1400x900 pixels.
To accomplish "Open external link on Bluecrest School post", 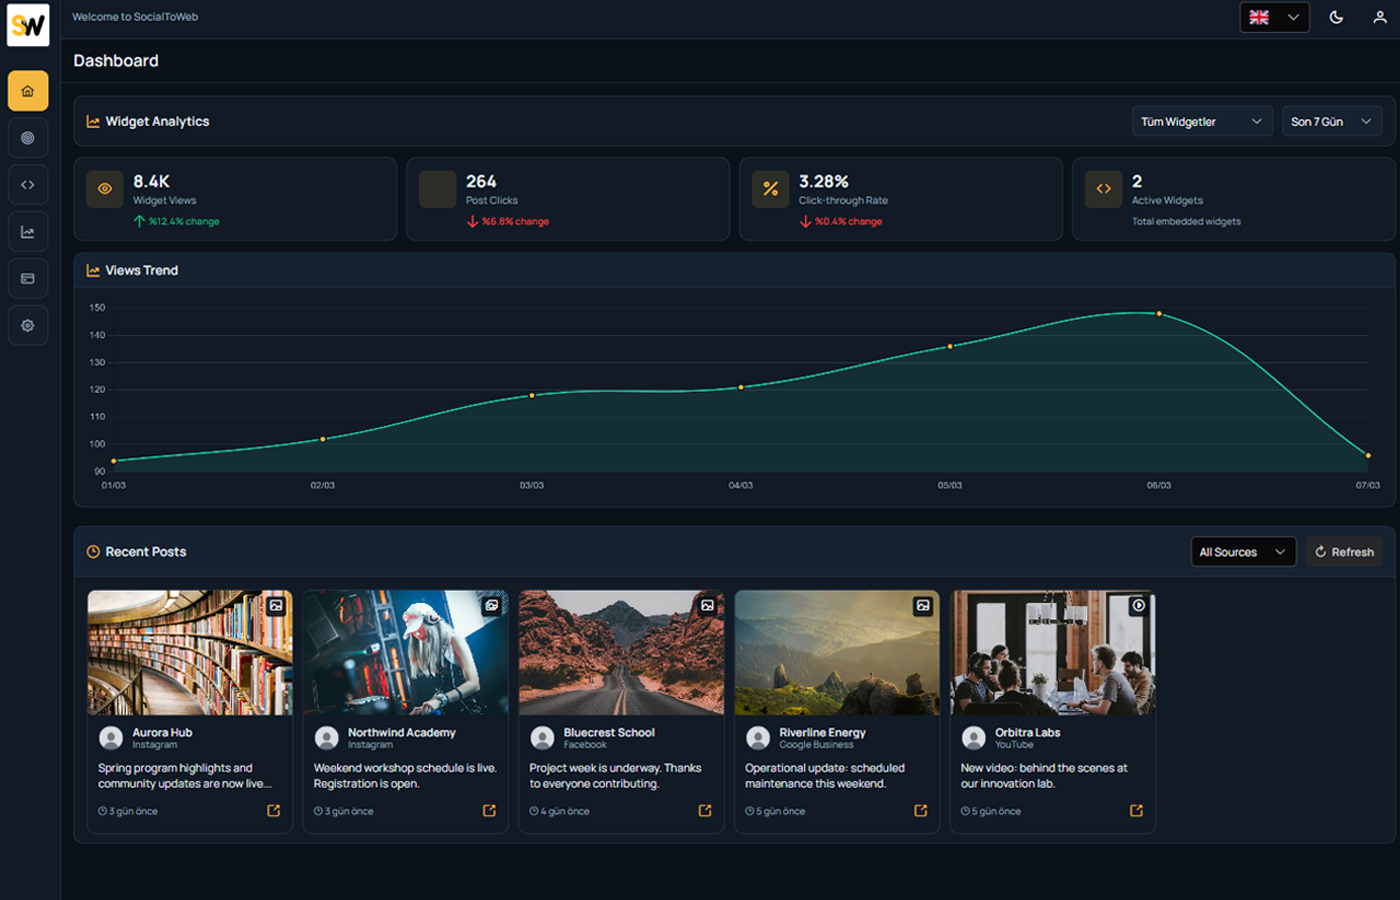I will (x=704, y=811).
